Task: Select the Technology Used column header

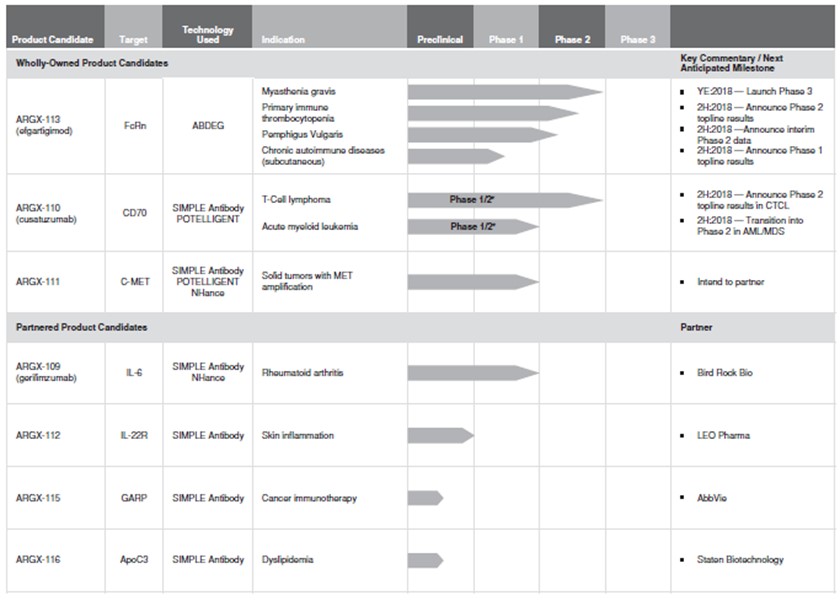Action: (x=207, y=35)
